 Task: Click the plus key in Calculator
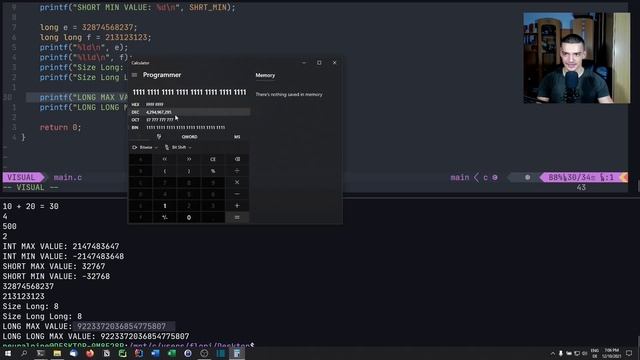point(237,206)
